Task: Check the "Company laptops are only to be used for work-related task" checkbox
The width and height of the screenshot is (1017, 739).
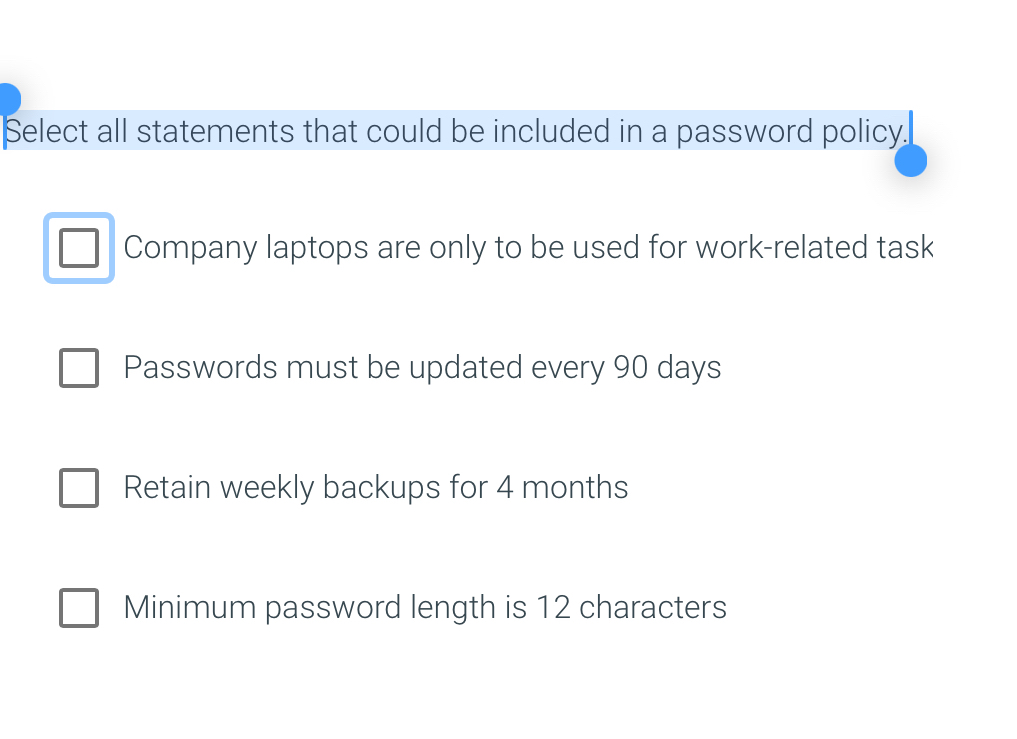Action: (79, 247)
